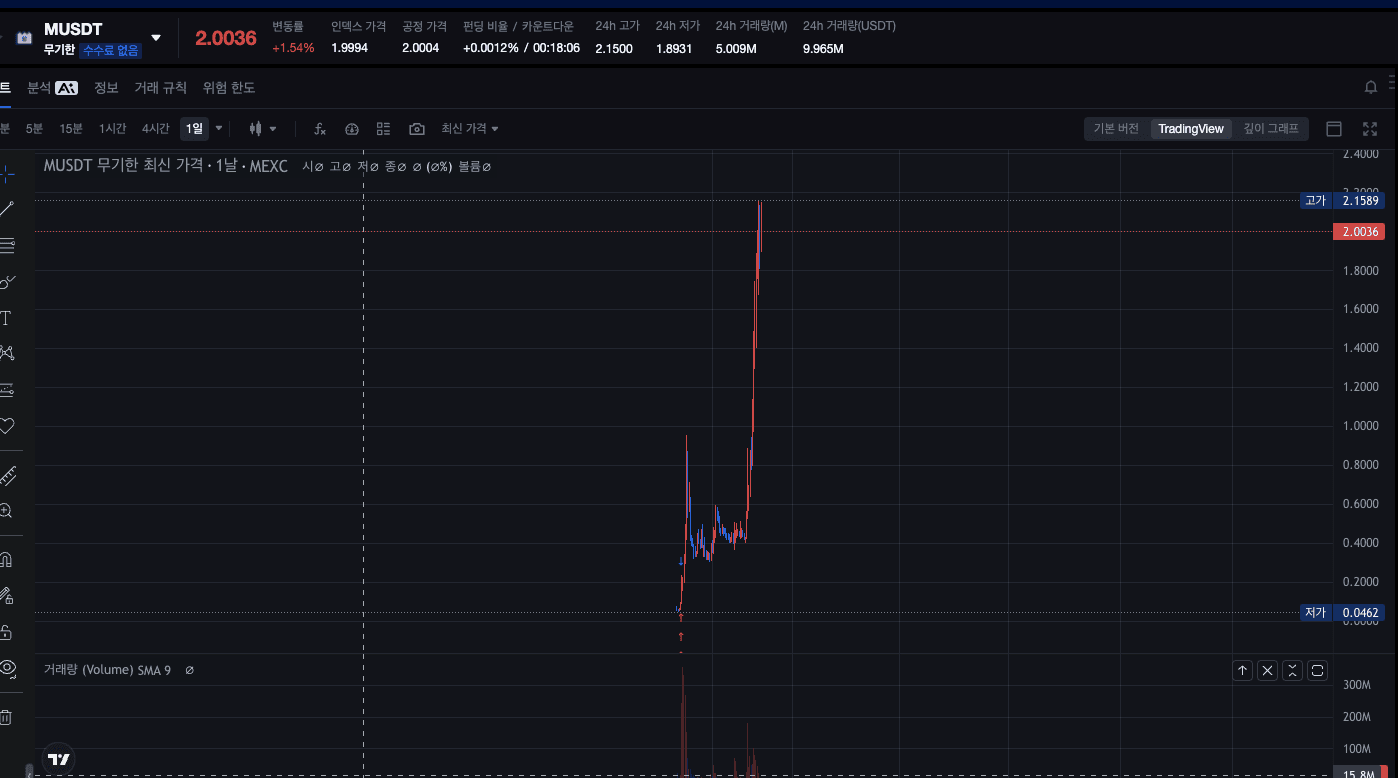
Task: Open the indicators fx menu
Action: pos(320,129)
